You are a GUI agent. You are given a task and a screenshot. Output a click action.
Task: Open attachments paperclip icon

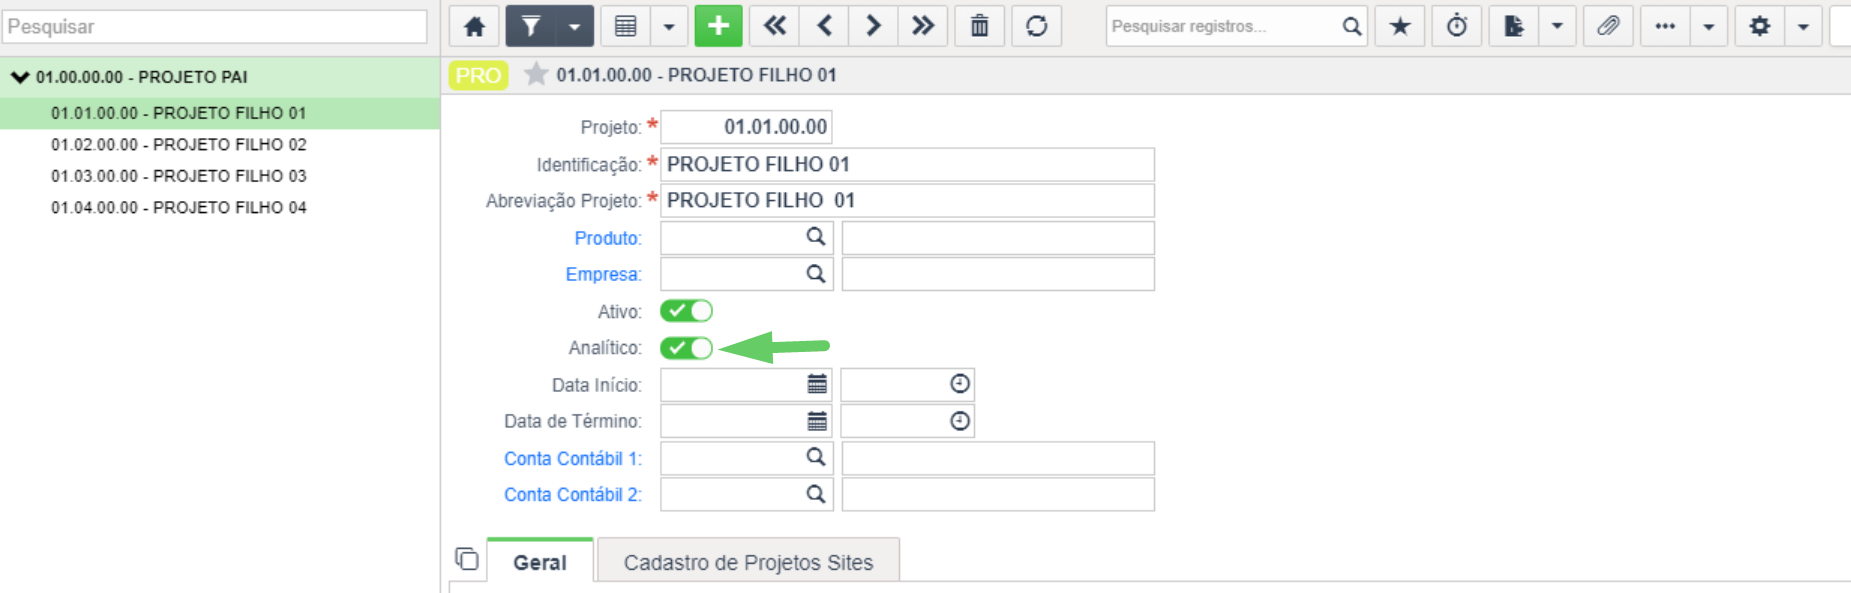click(1608, 26)
